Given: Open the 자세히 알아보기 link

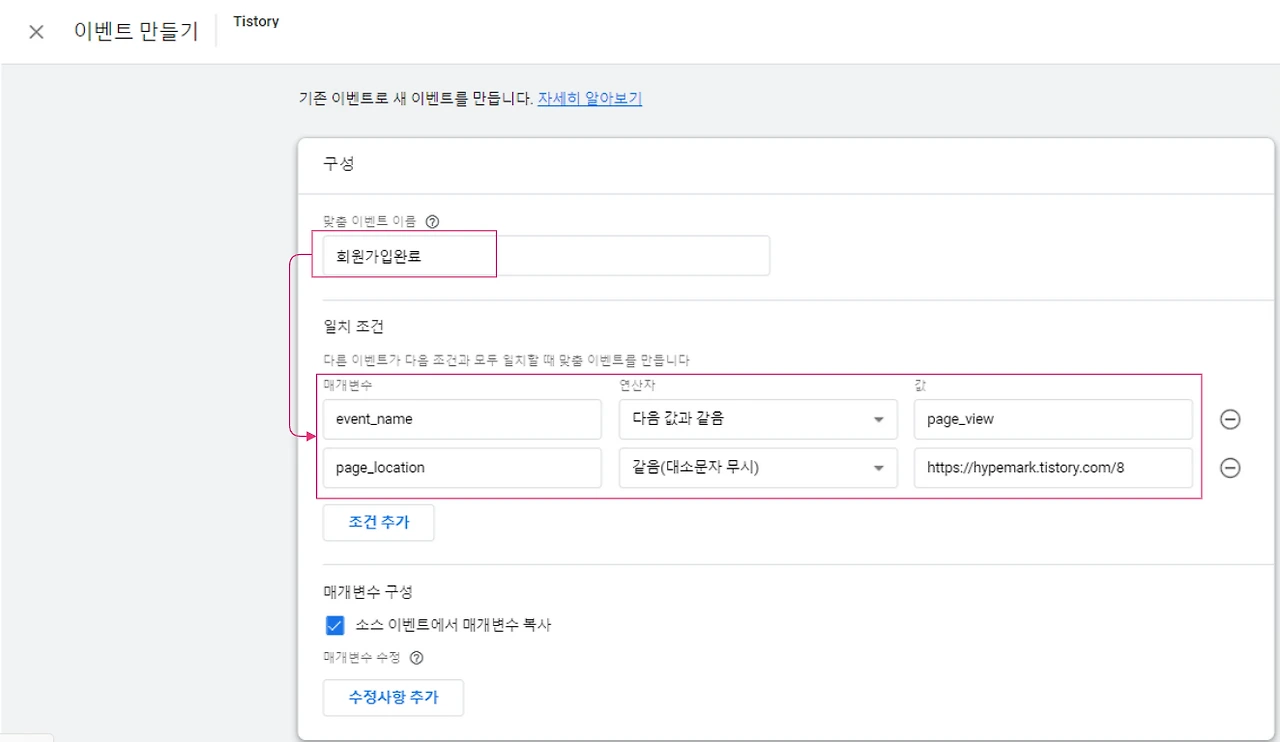Looking at the screenshot, I should tap(589, 99).
